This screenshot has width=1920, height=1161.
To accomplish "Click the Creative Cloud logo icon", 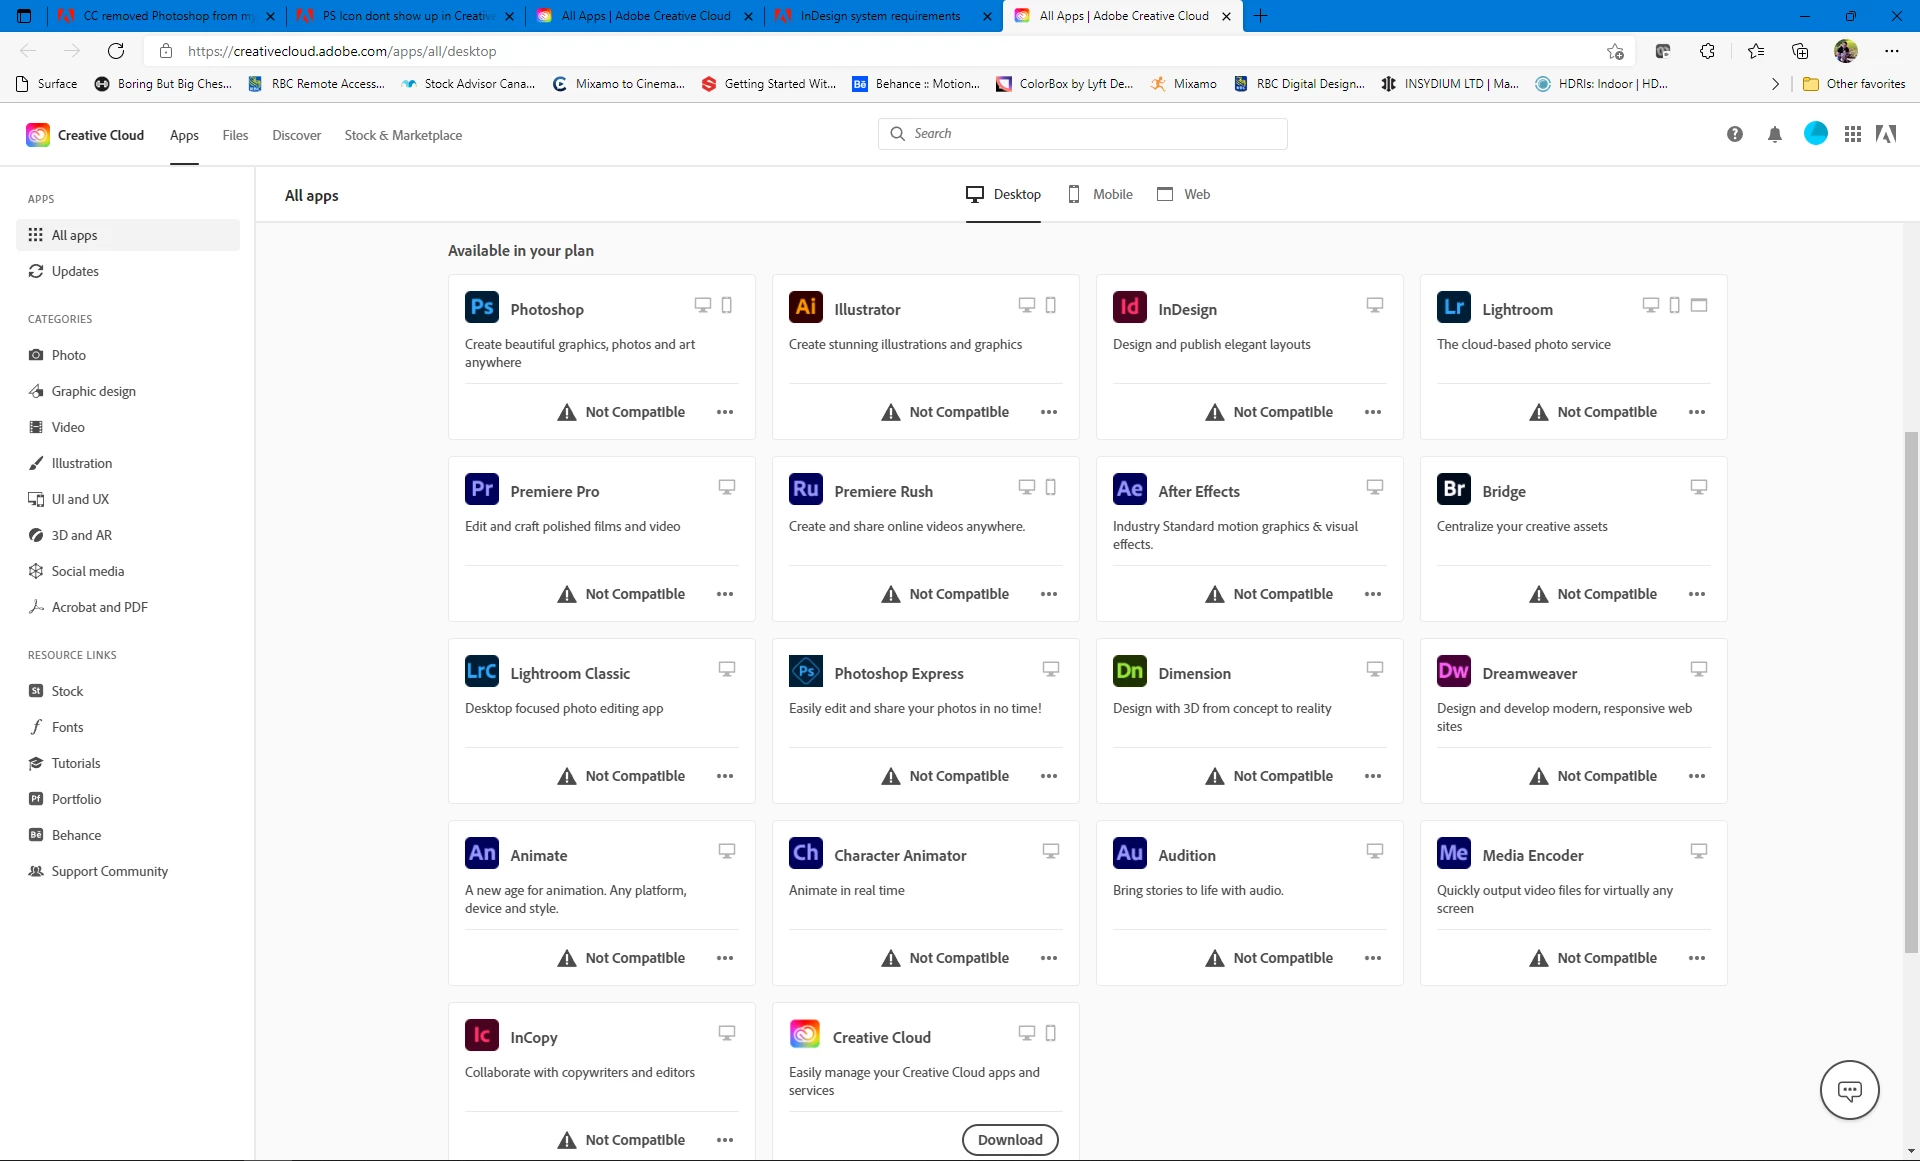I will pyautogui.click(x=38, y=135).
